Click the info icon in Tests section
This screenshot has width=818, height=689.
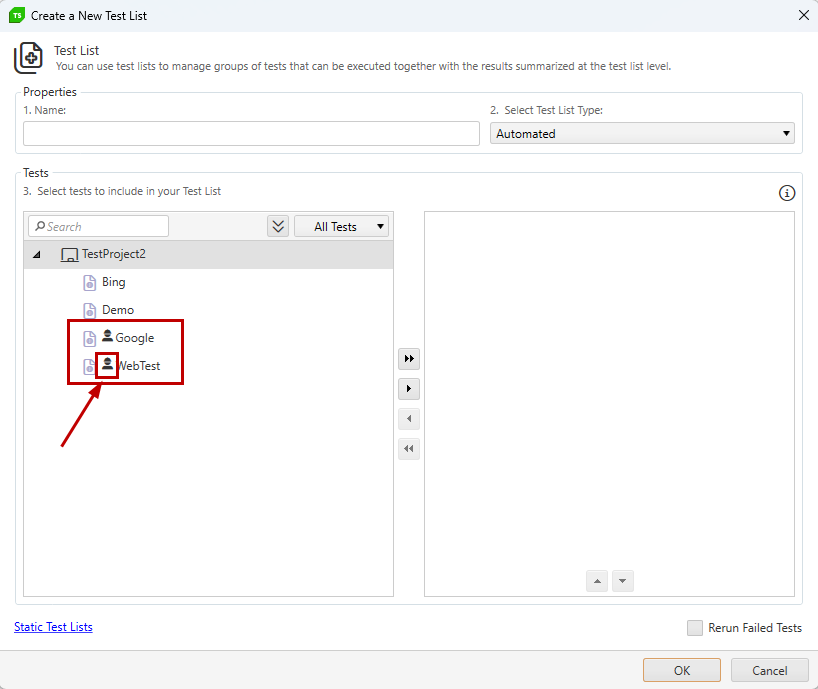coord(787,193)
